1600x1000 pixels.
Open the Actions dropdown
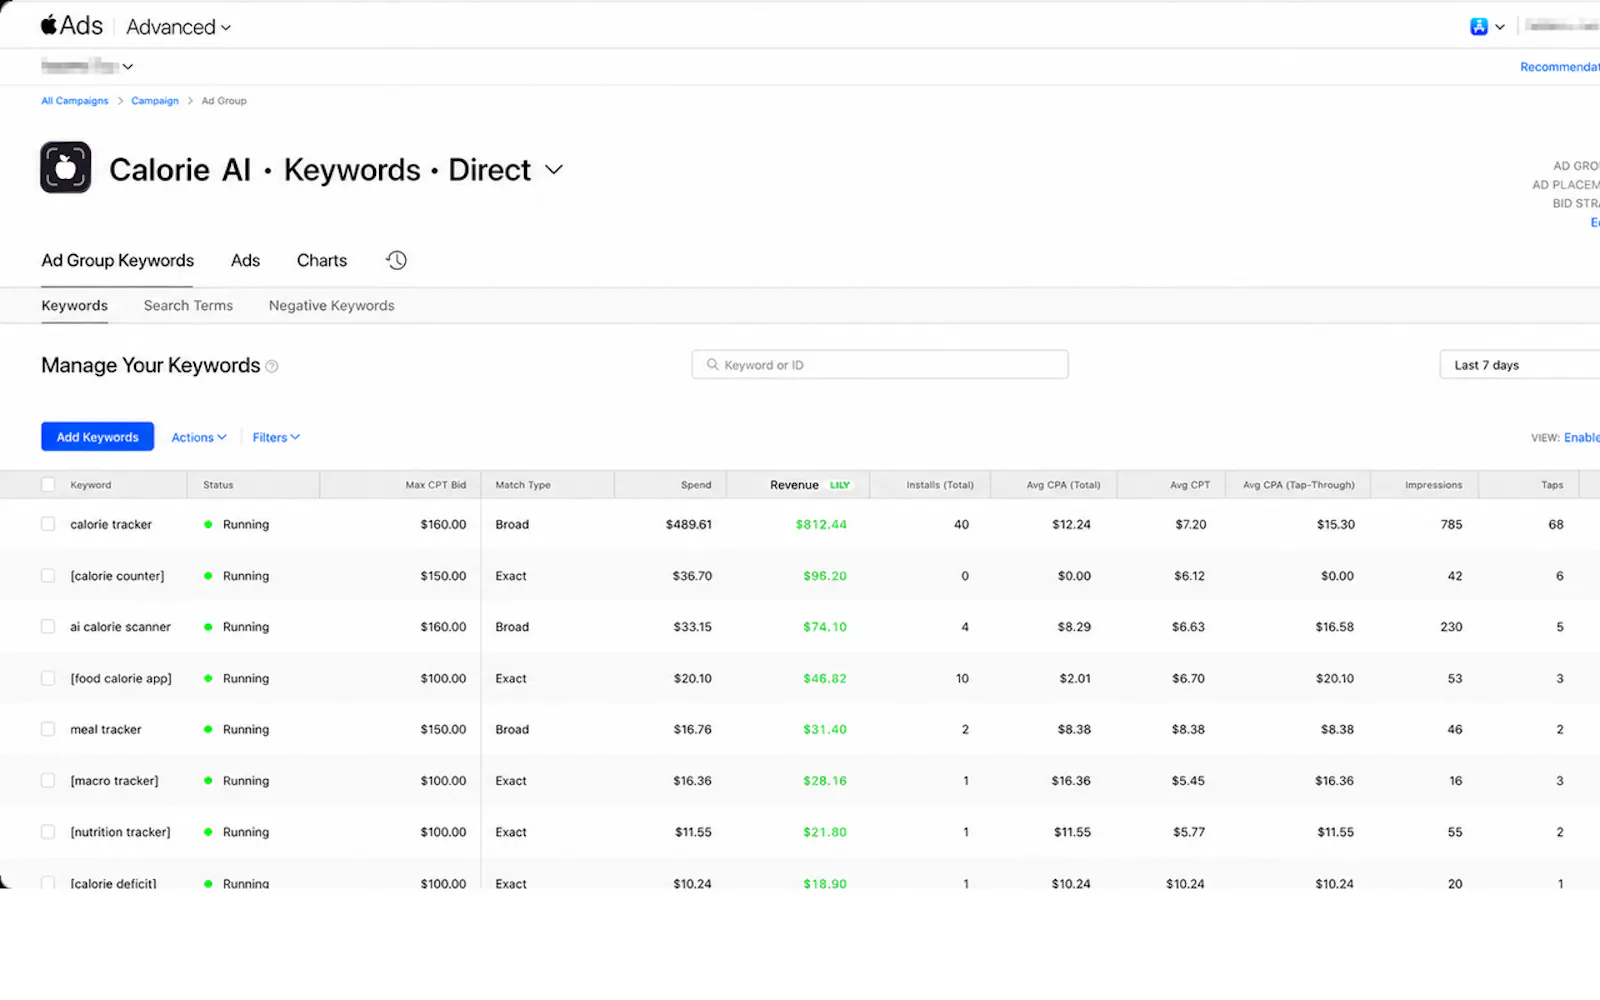pyautogui.click(x=199, y=437)
